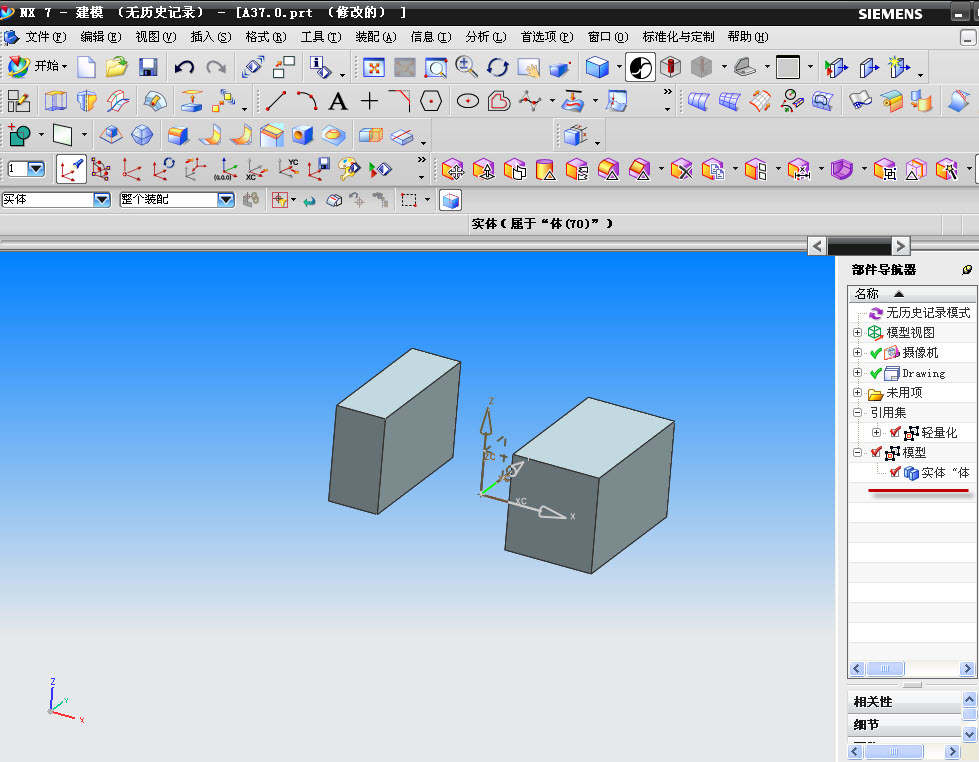Click the Delete Face synchronous modeling icon
Viewport: 979px width, 762px height.
pyautogui.click(x=681, y=169)
